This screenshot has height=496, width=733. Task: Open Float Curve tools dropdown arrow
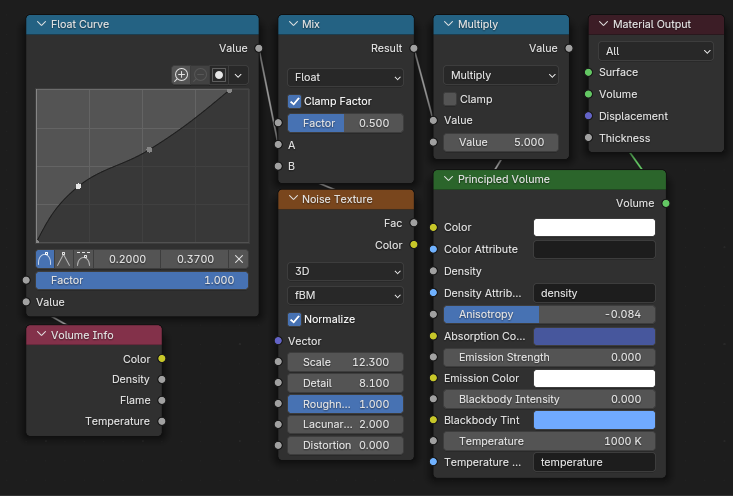click(238, 75)
